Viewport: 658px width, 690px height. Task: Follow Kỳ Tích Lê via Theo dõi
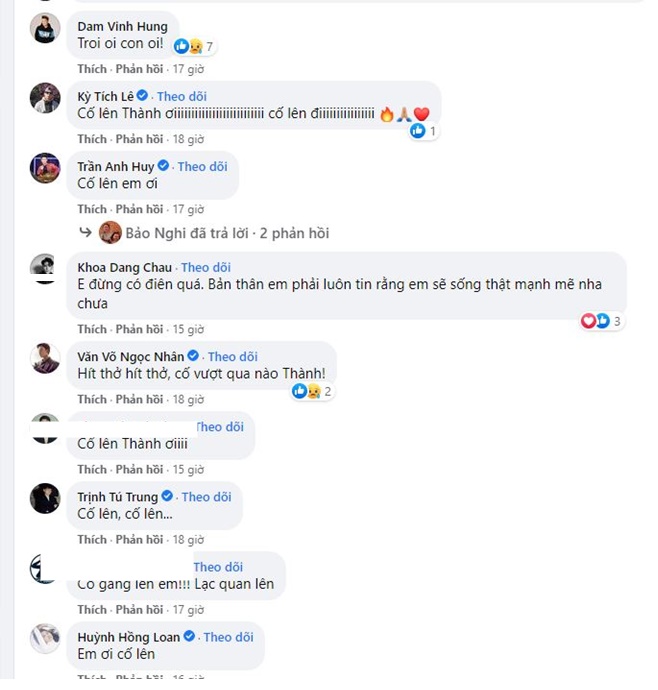[183, 95]
